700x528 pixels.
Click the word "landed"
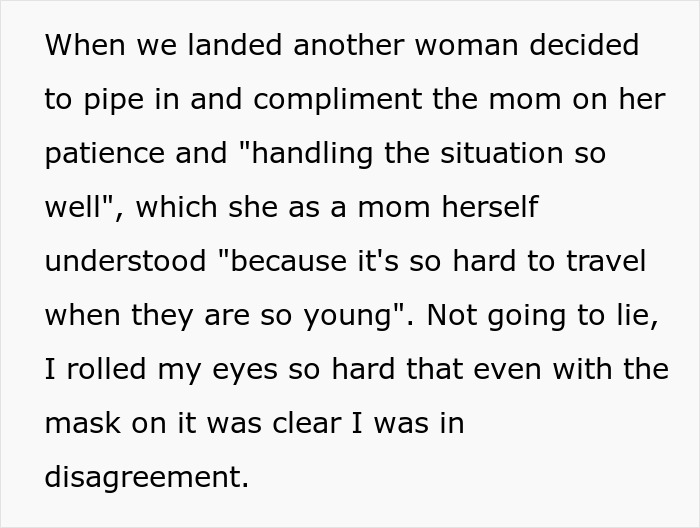(221, 46)
